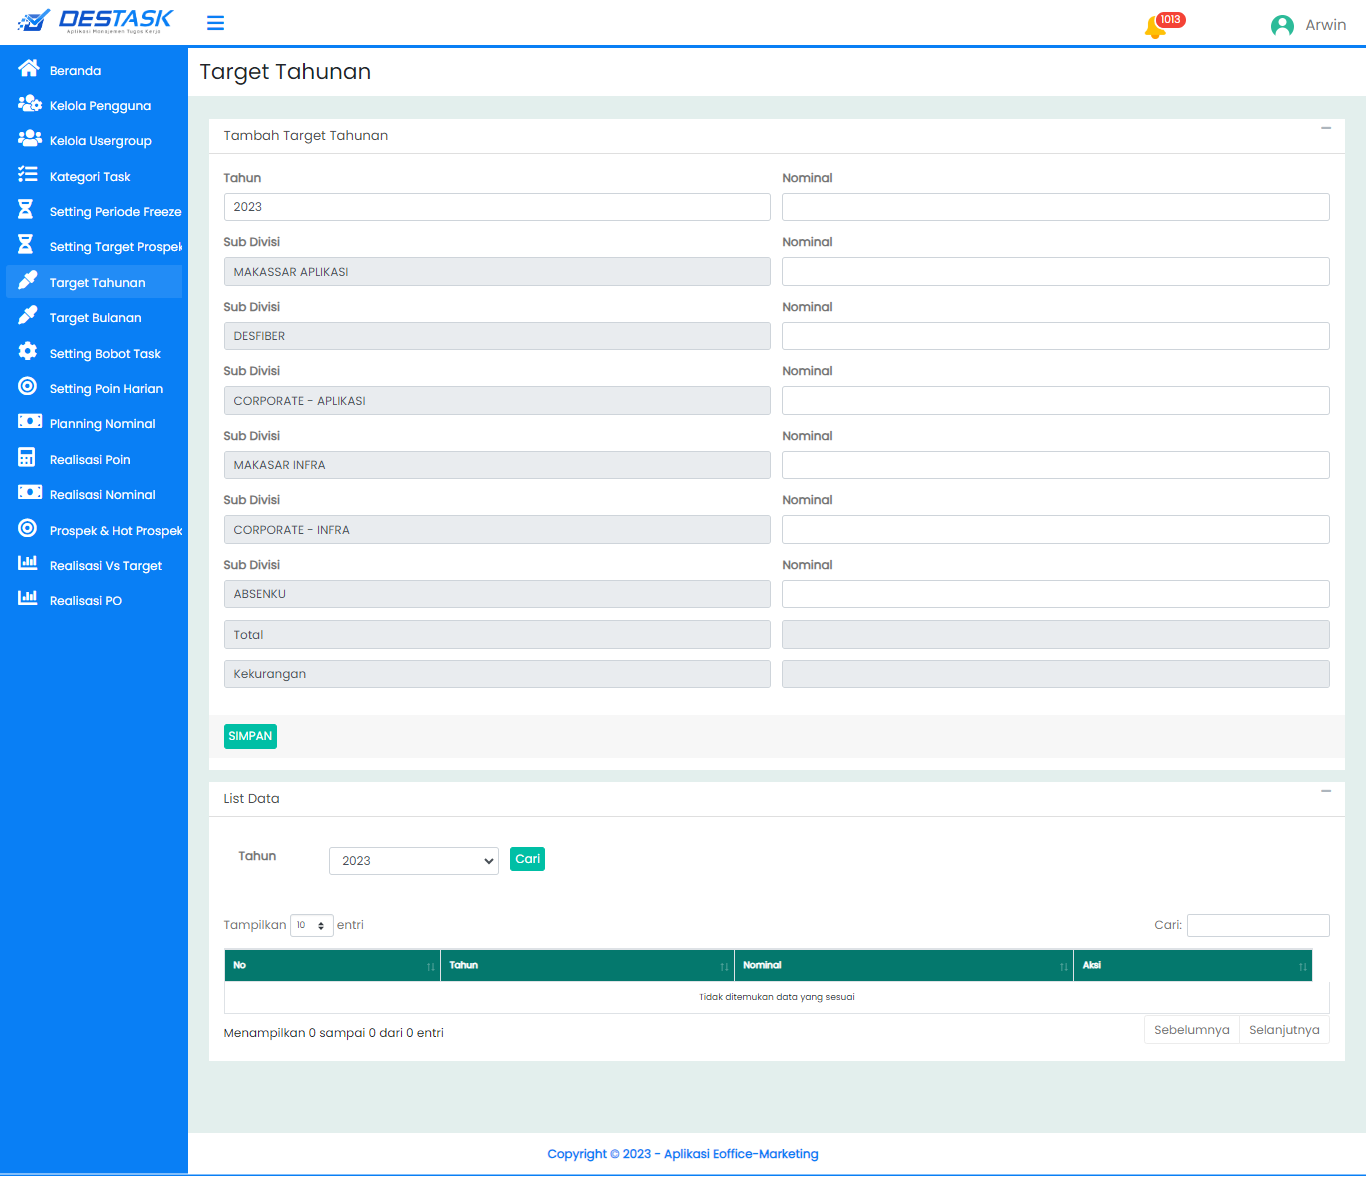Click the Kelola Pengguna users-gear icon
Viewport: 1366px width, 1177px height.
click(29, 104)
